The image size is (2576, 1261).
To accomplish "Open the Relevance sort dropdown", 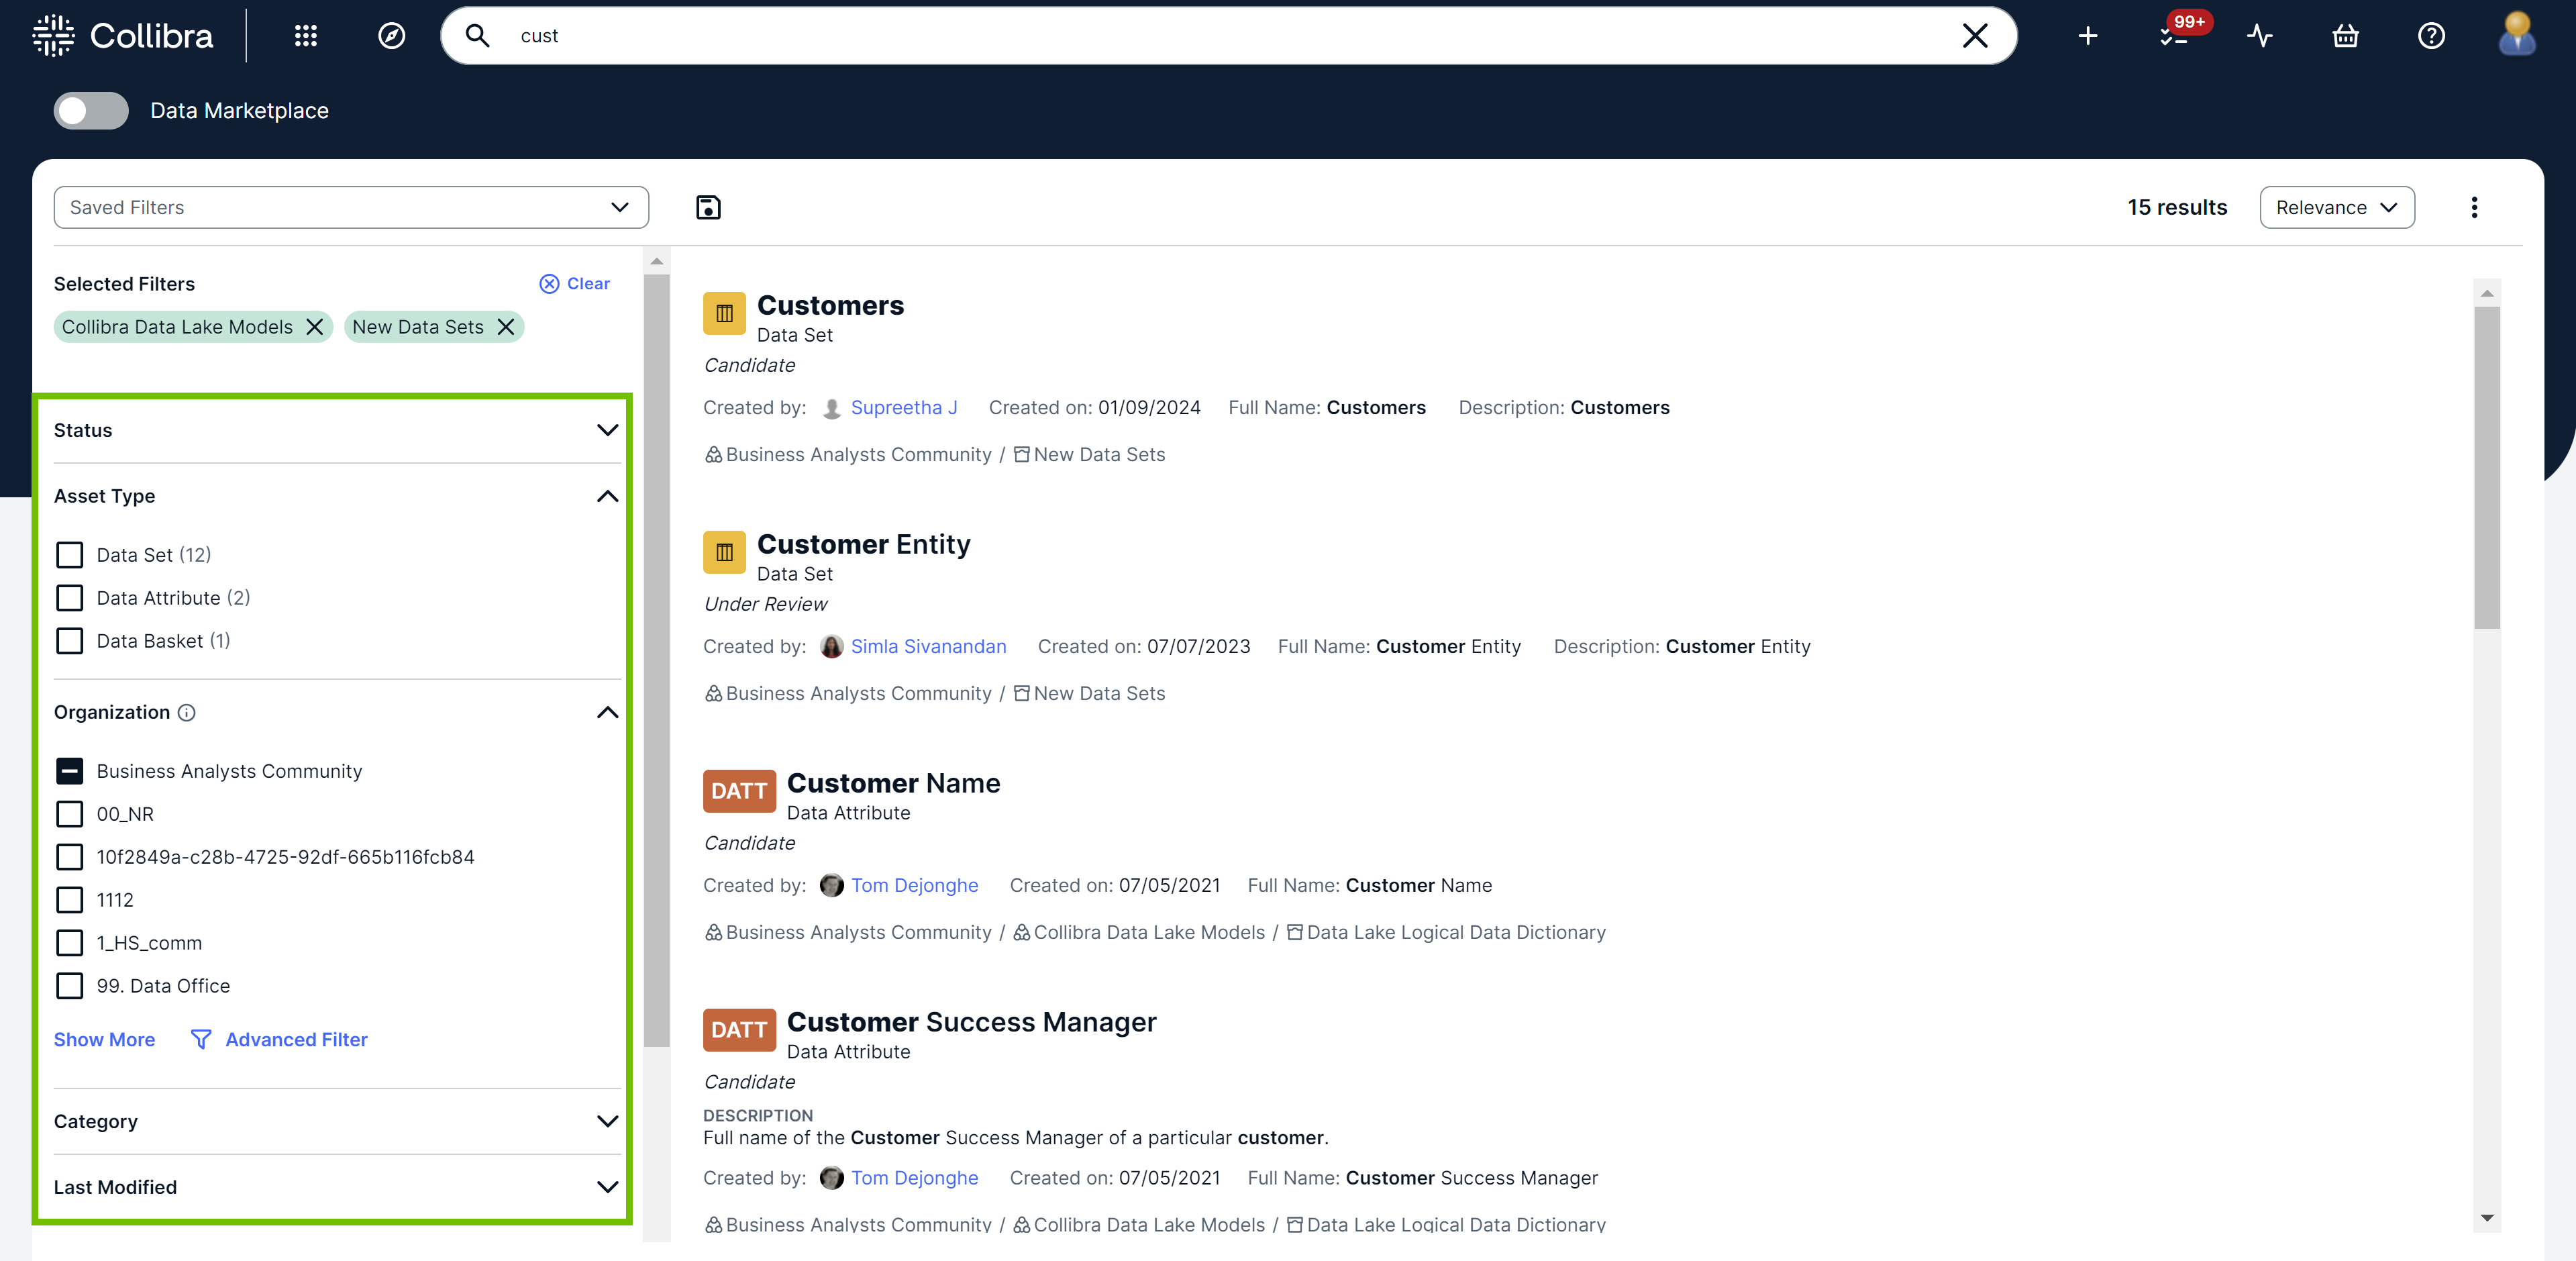I will tap(2336, 207).
